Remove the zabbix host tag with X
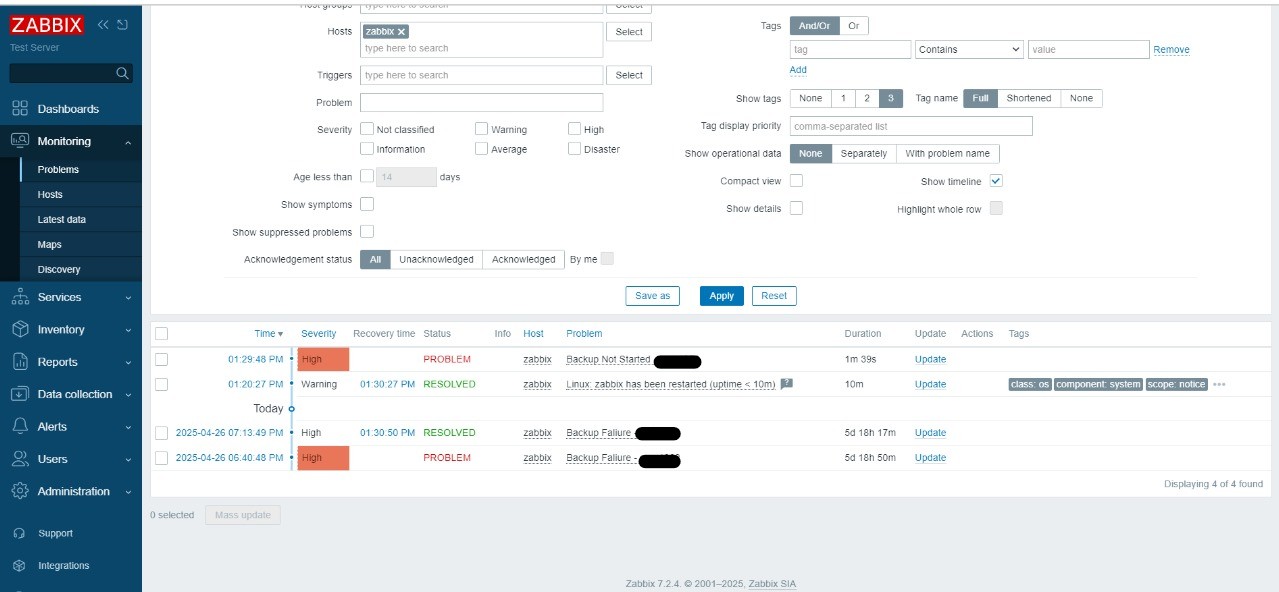This screenshot has height=592, width=1279. tap(402, 32)
